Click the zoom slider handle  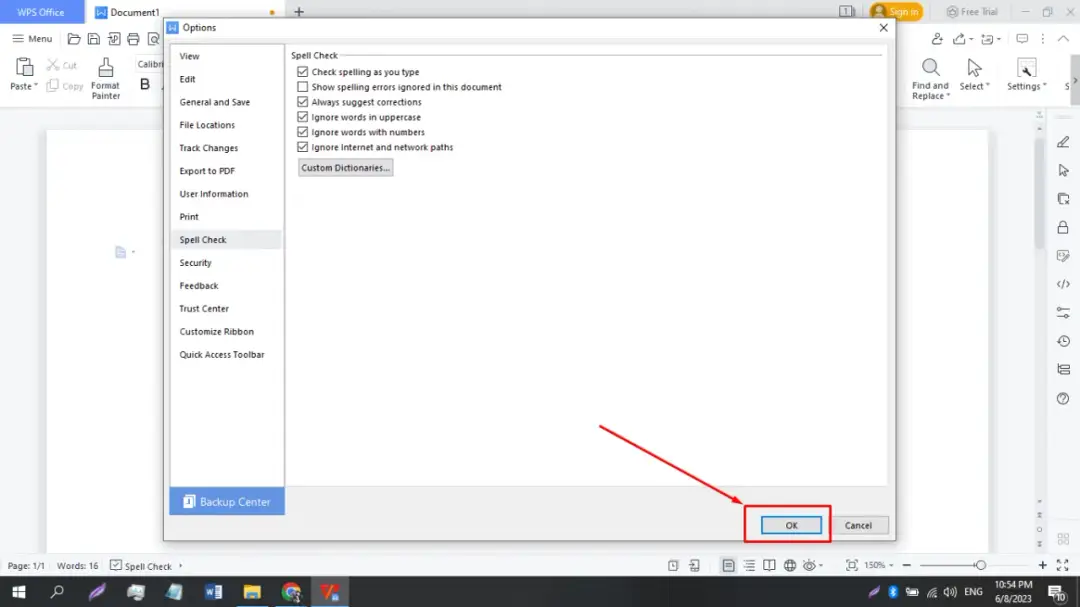click(980, 565)
